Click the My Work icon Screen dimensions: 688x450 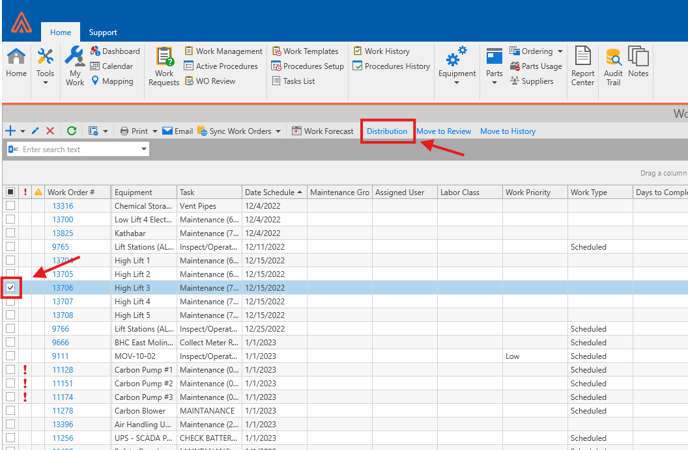[75, 66]
